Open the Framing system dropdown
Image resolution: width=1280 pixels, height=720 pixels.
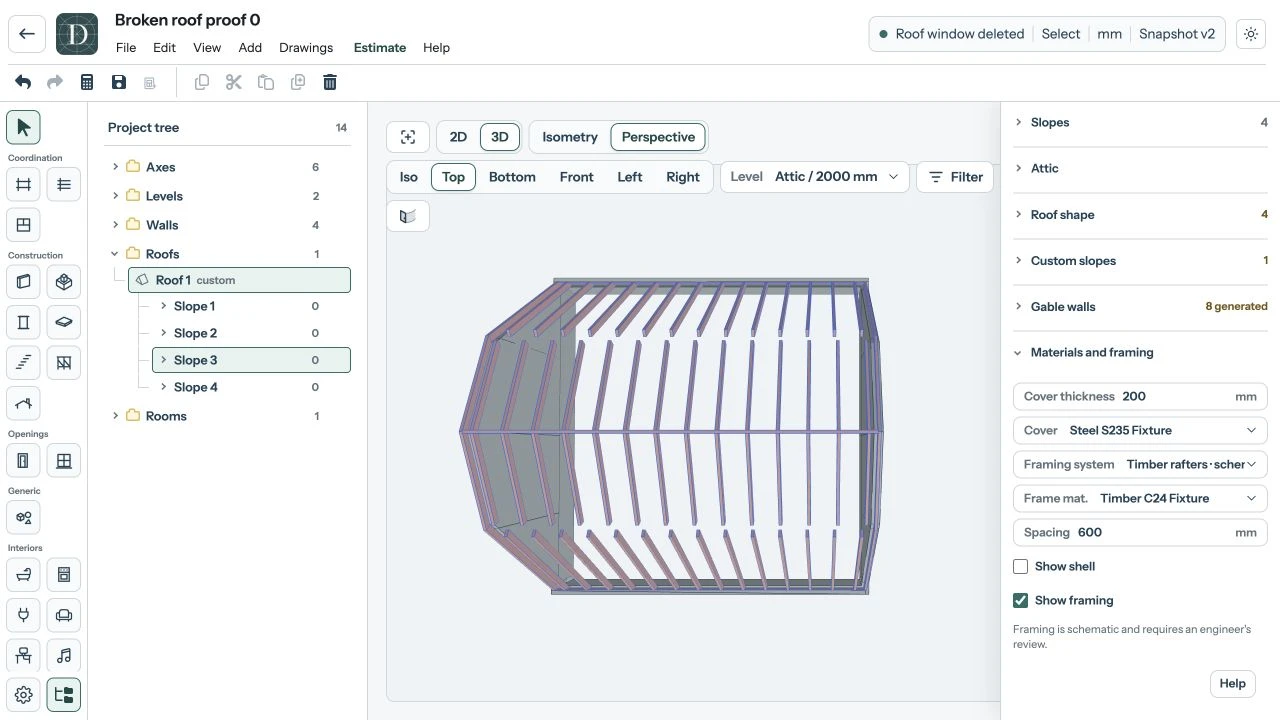(x=1140, y=464)
